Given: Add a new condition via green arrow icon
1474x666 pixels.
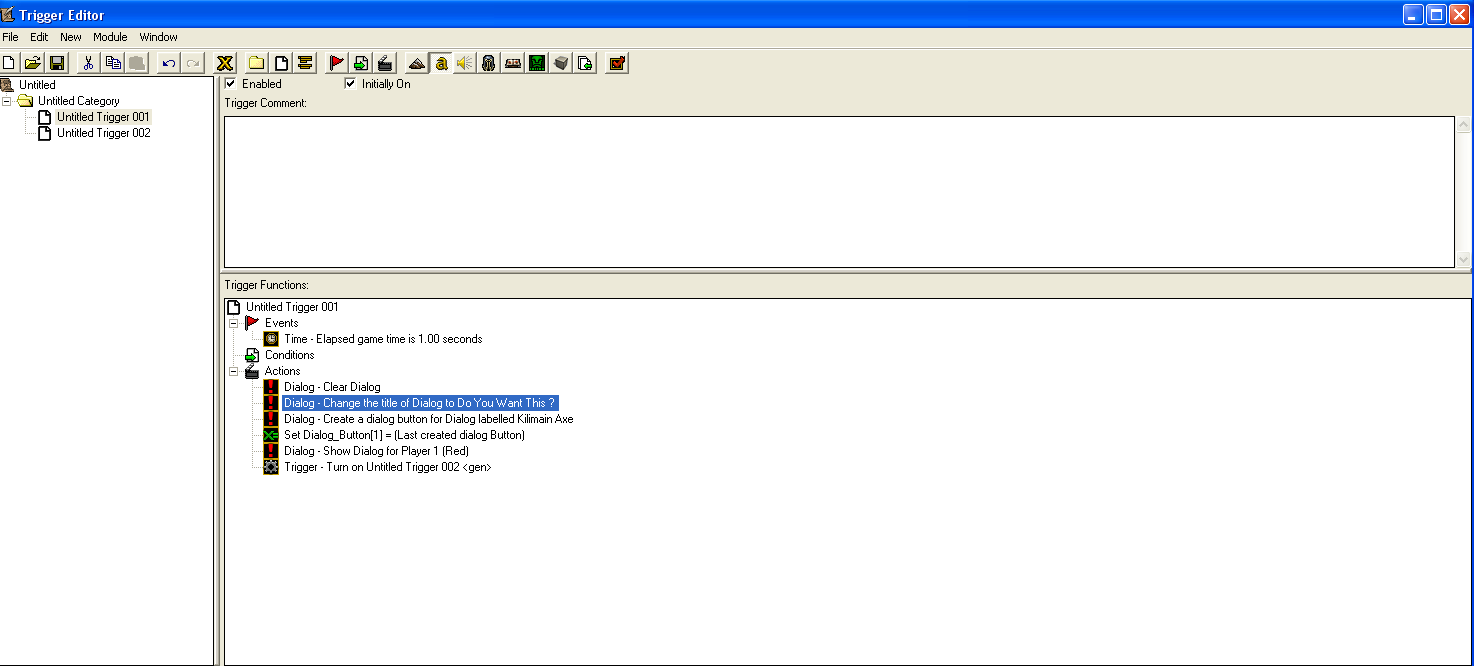Looking at the screenshot, I should pyautogui.click(x=360, y=63).
